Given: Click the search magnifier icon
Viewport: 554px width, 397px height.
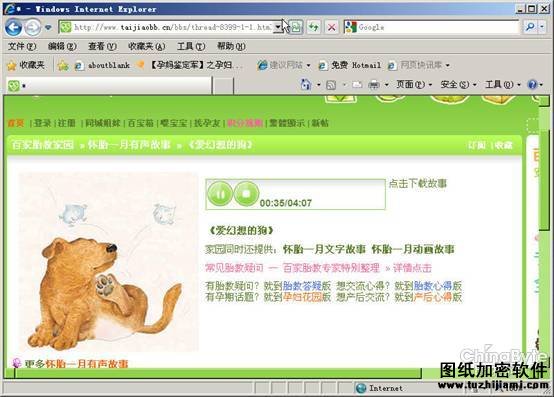Looking at the screenshot, I should point(530,27).
